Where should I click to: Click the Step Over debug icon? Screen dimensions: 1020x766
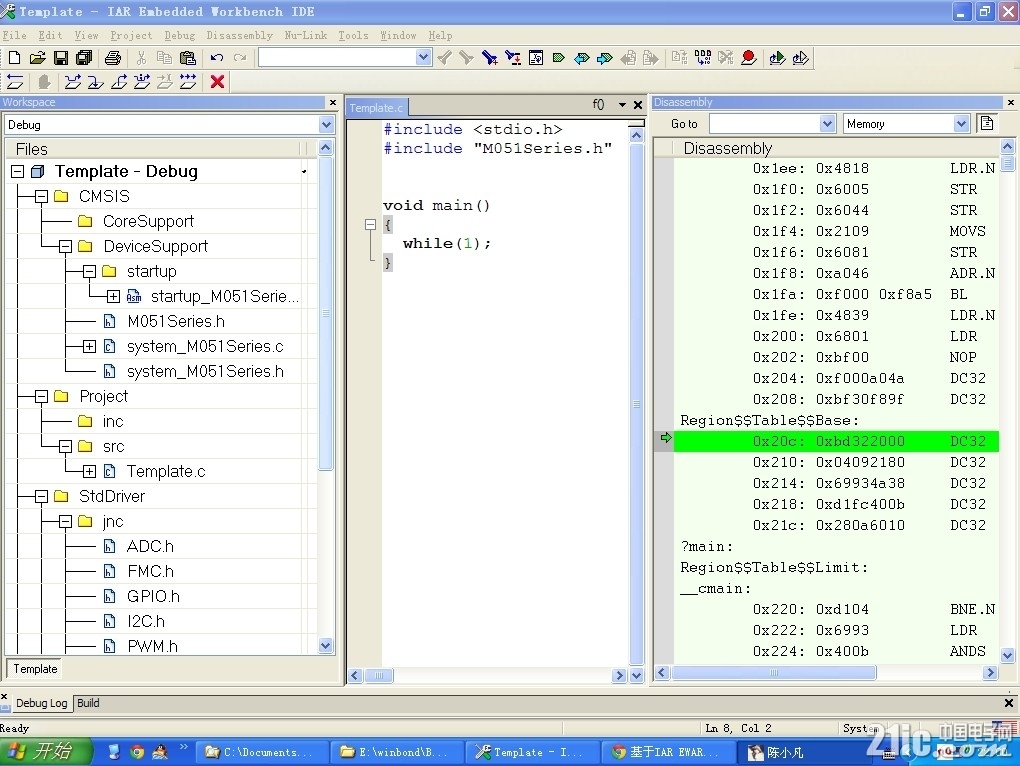pos(72,81)
